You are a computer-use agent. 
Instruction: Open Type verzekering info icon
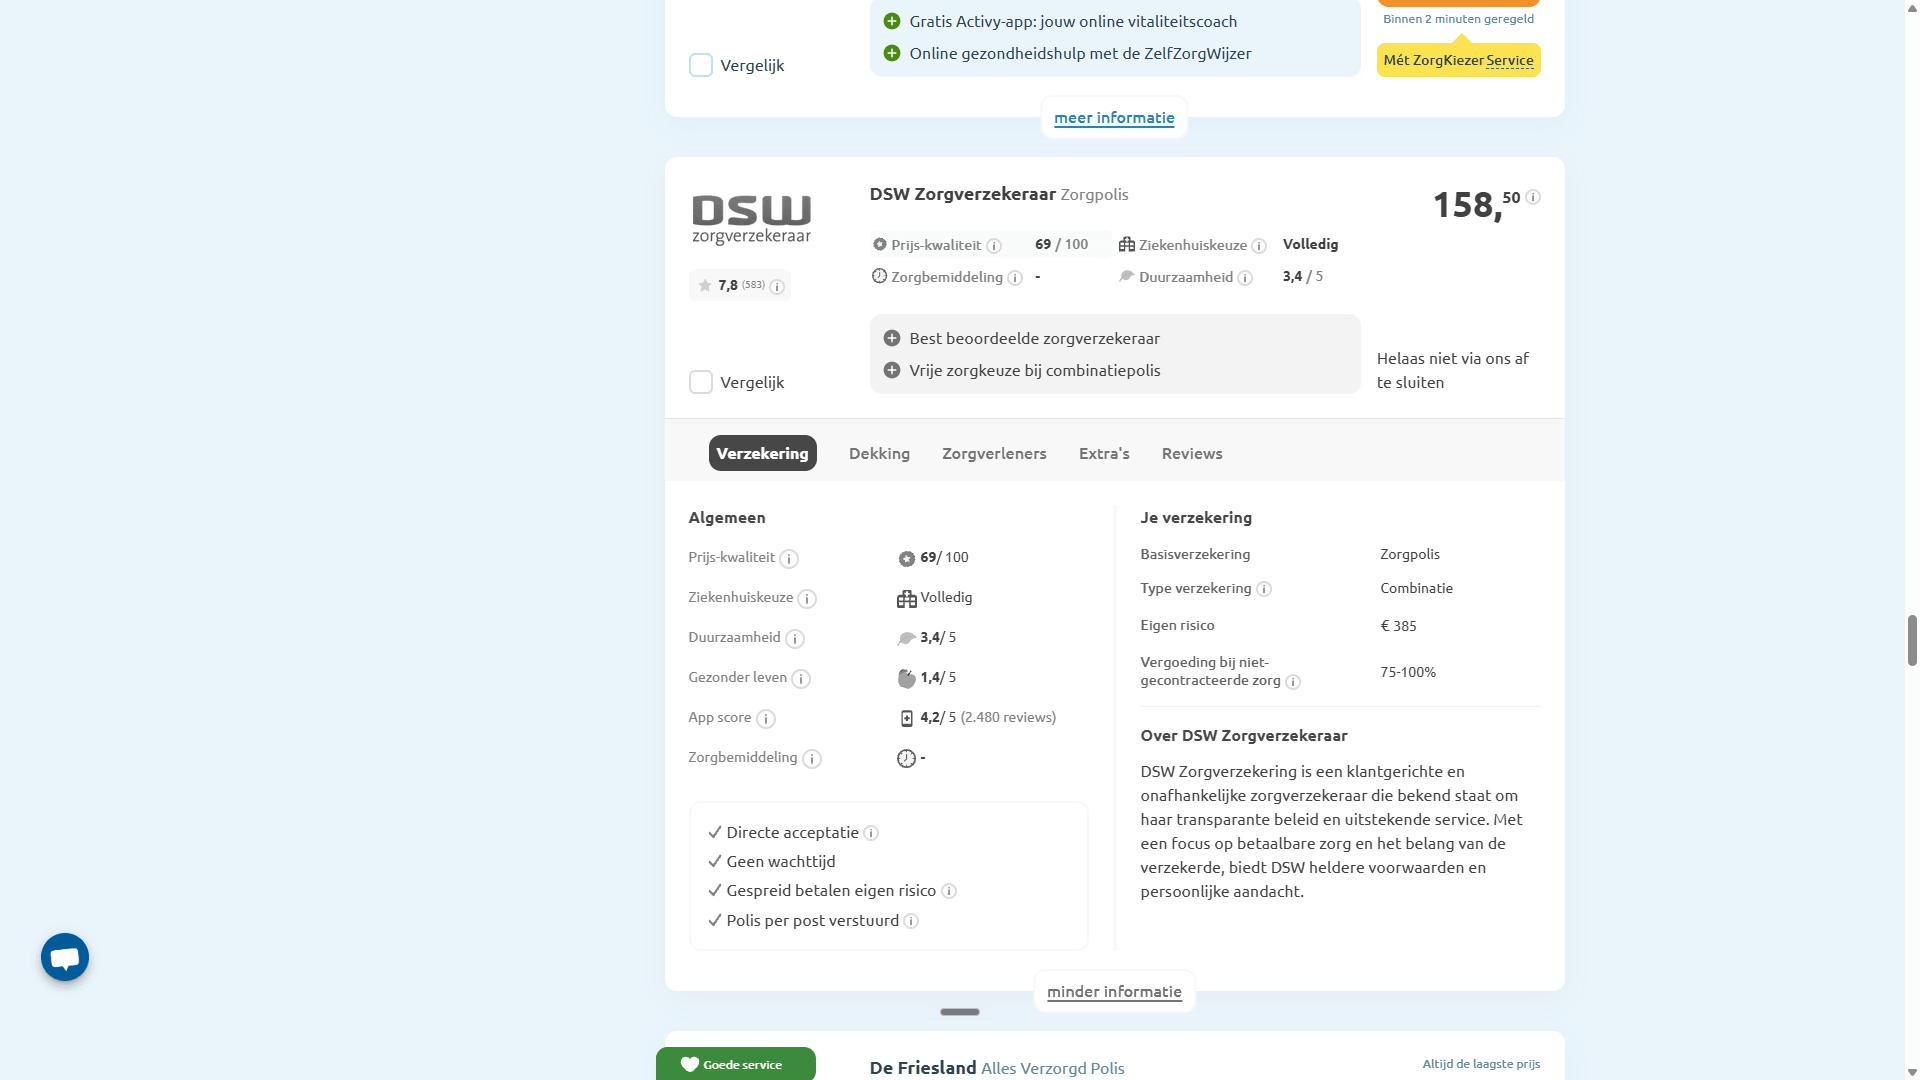[x=1264, y=589]
